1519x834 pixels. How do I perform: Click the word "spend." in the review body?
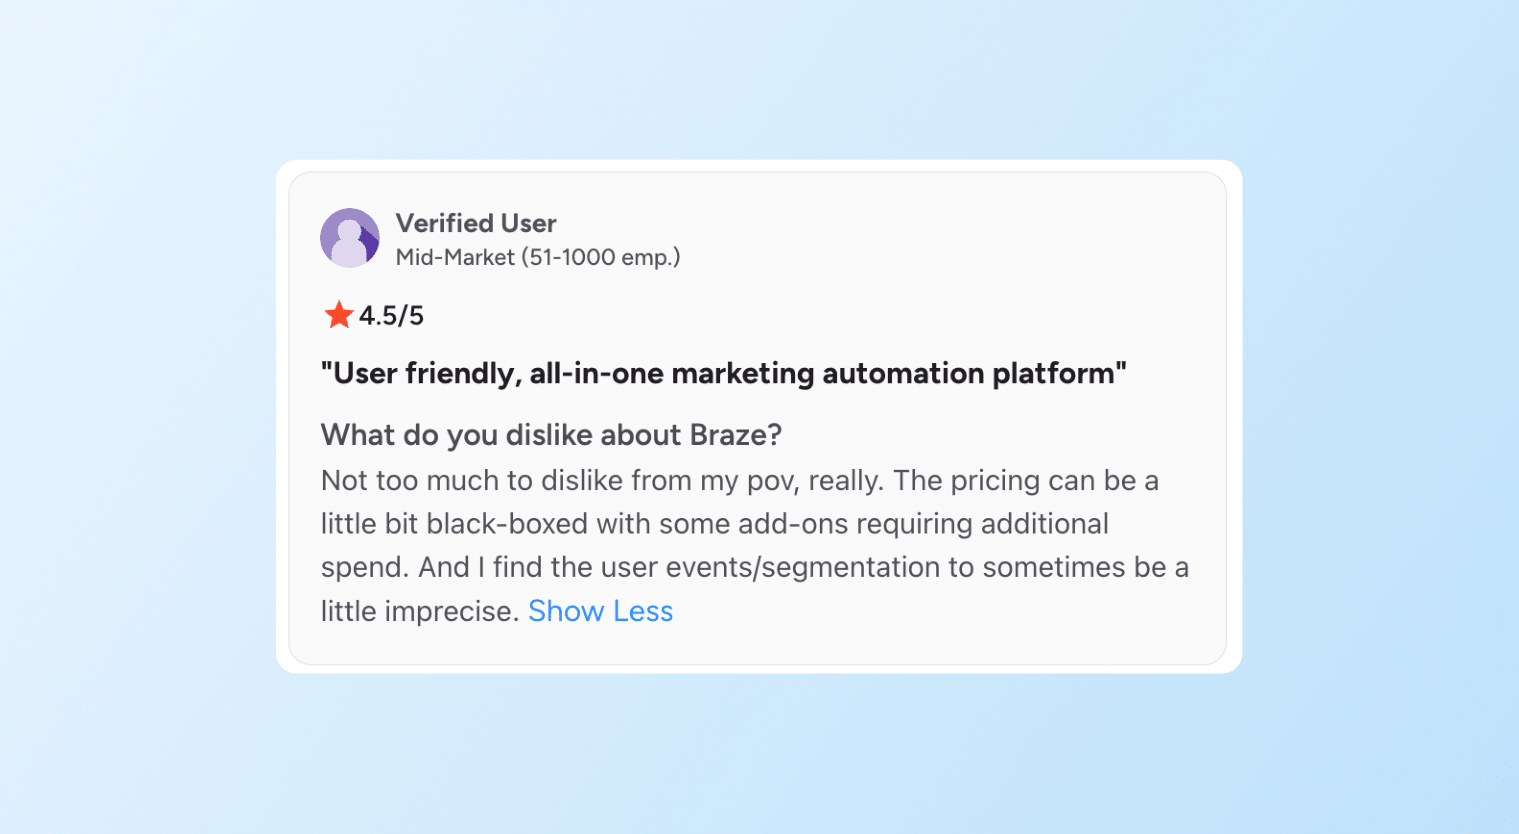point(365,567)
